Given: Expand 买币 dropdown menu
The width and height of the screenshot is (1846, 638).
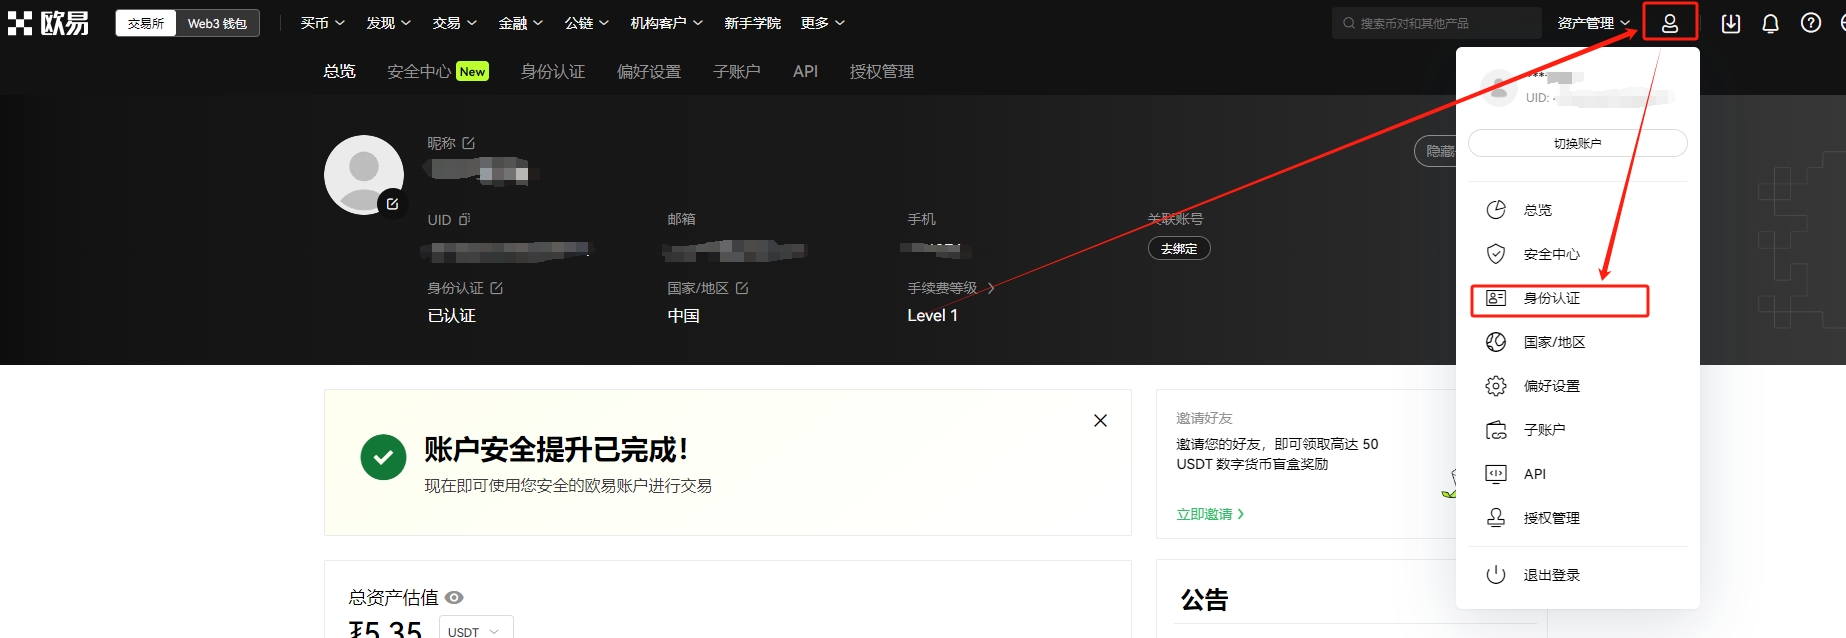Looking at the screenshot, I should click(x=322, y=23).
